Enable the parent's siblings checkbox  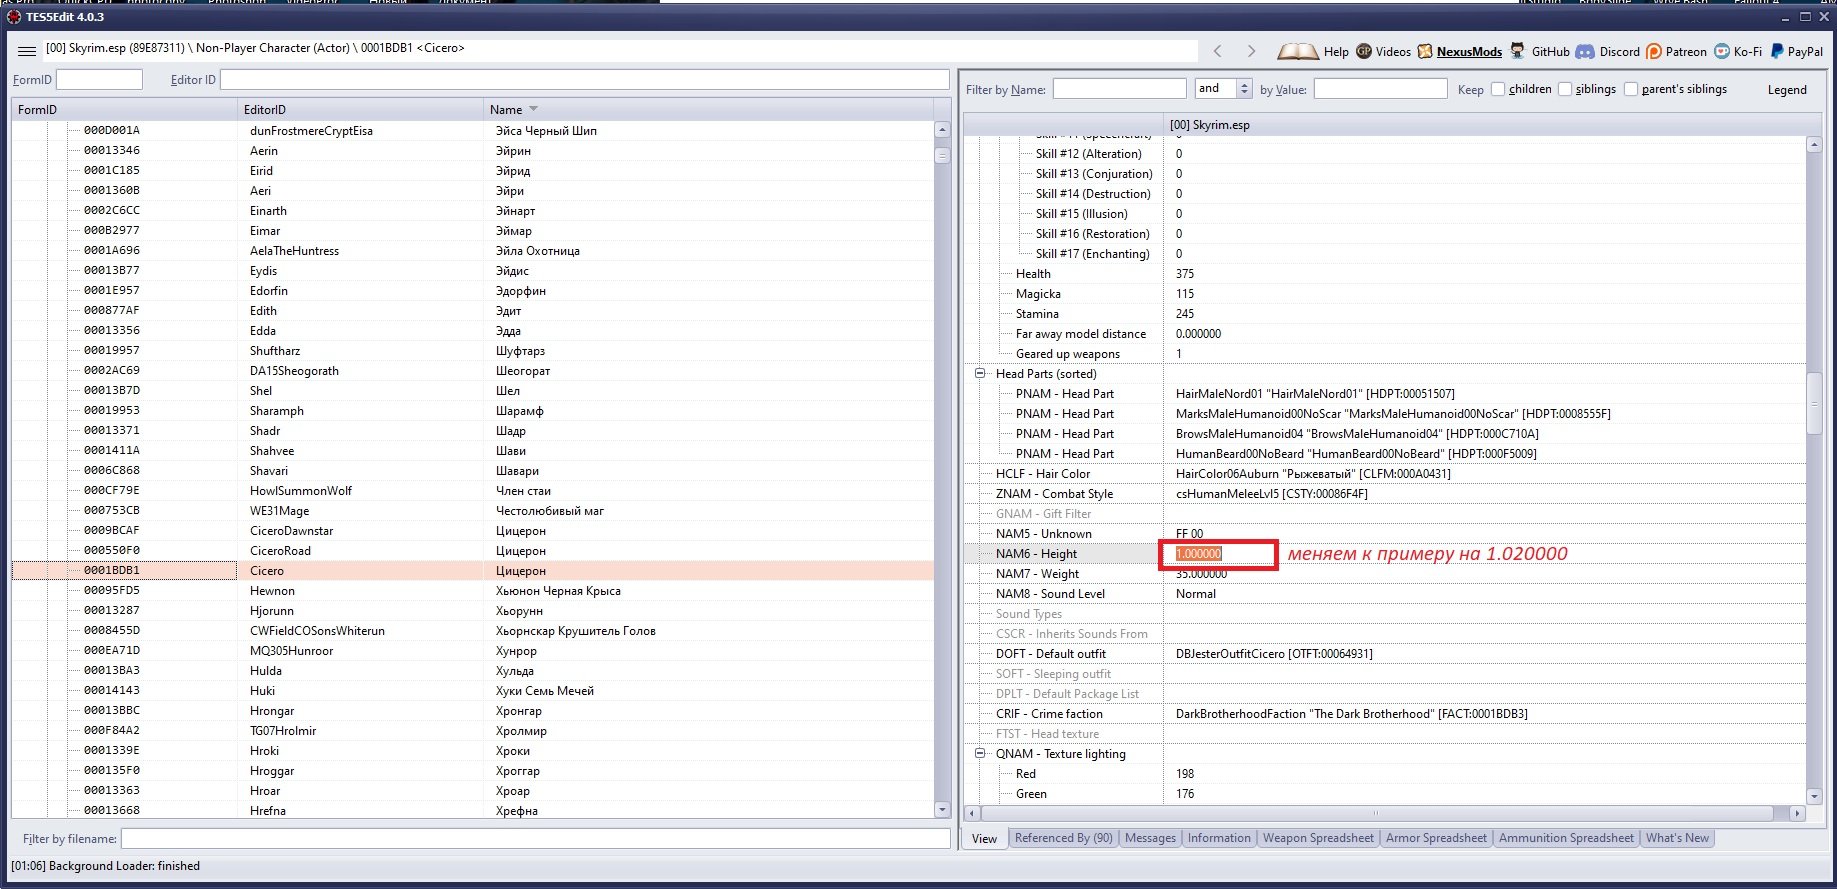click(1631, 89)
